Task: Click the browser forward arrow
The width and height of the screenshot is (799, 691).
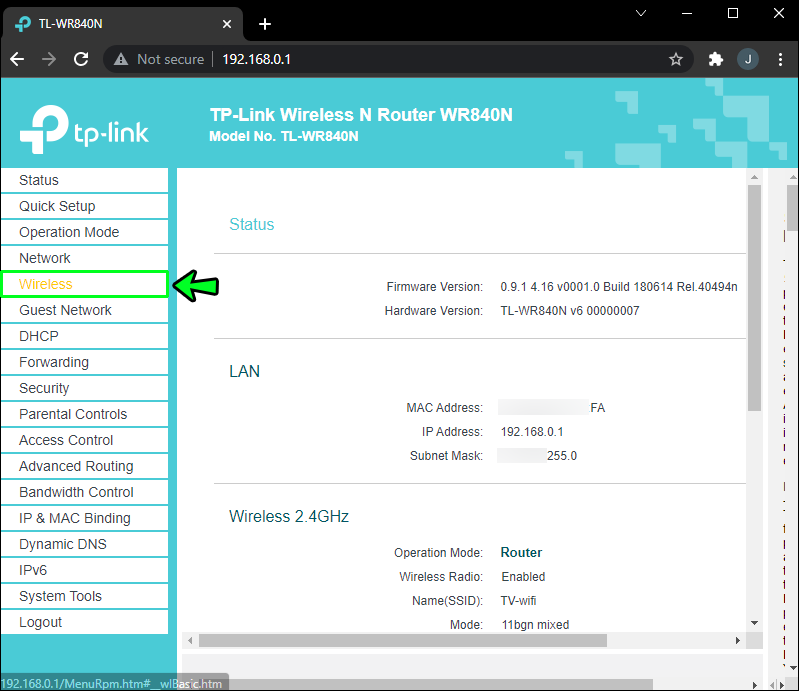Action: tap(49, 59)
